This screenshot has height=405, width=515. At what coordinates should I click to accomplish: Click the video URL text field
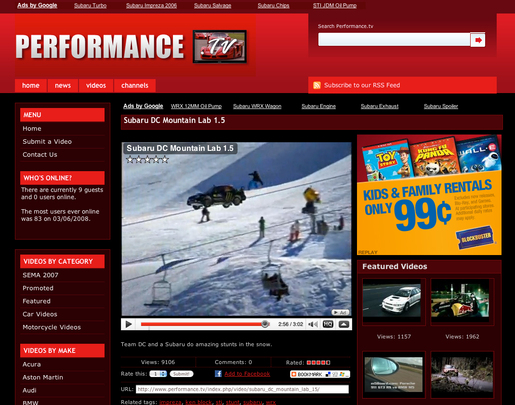(242, 389)
